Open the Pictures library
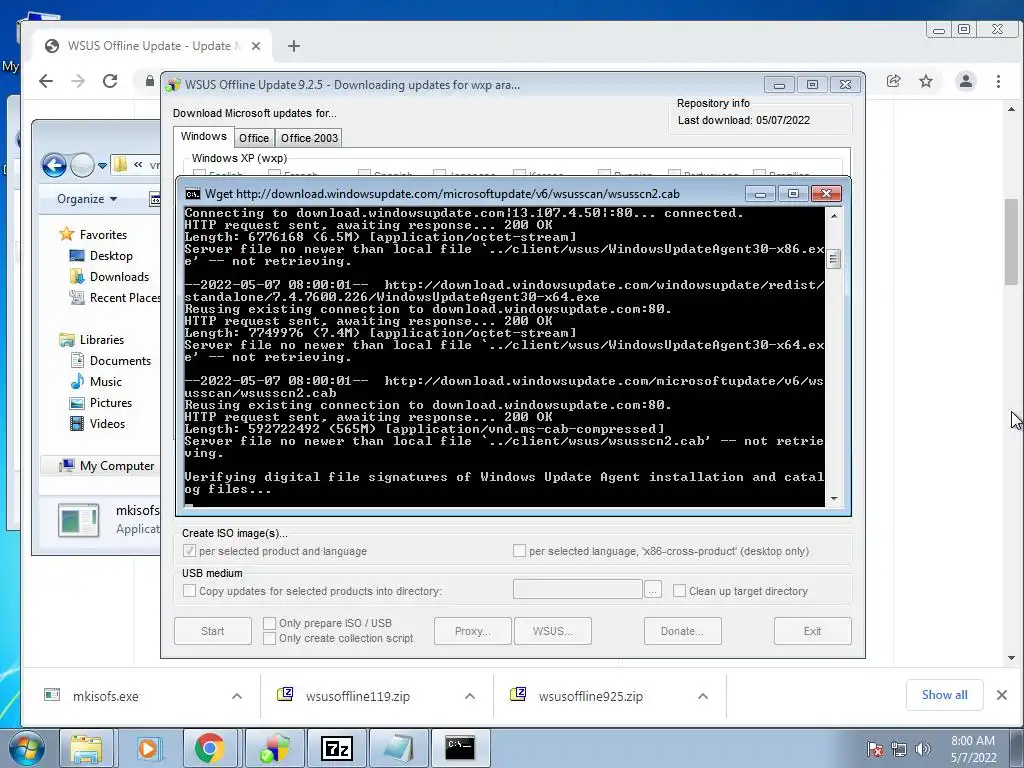1024x768 pixels. (110, 402)
